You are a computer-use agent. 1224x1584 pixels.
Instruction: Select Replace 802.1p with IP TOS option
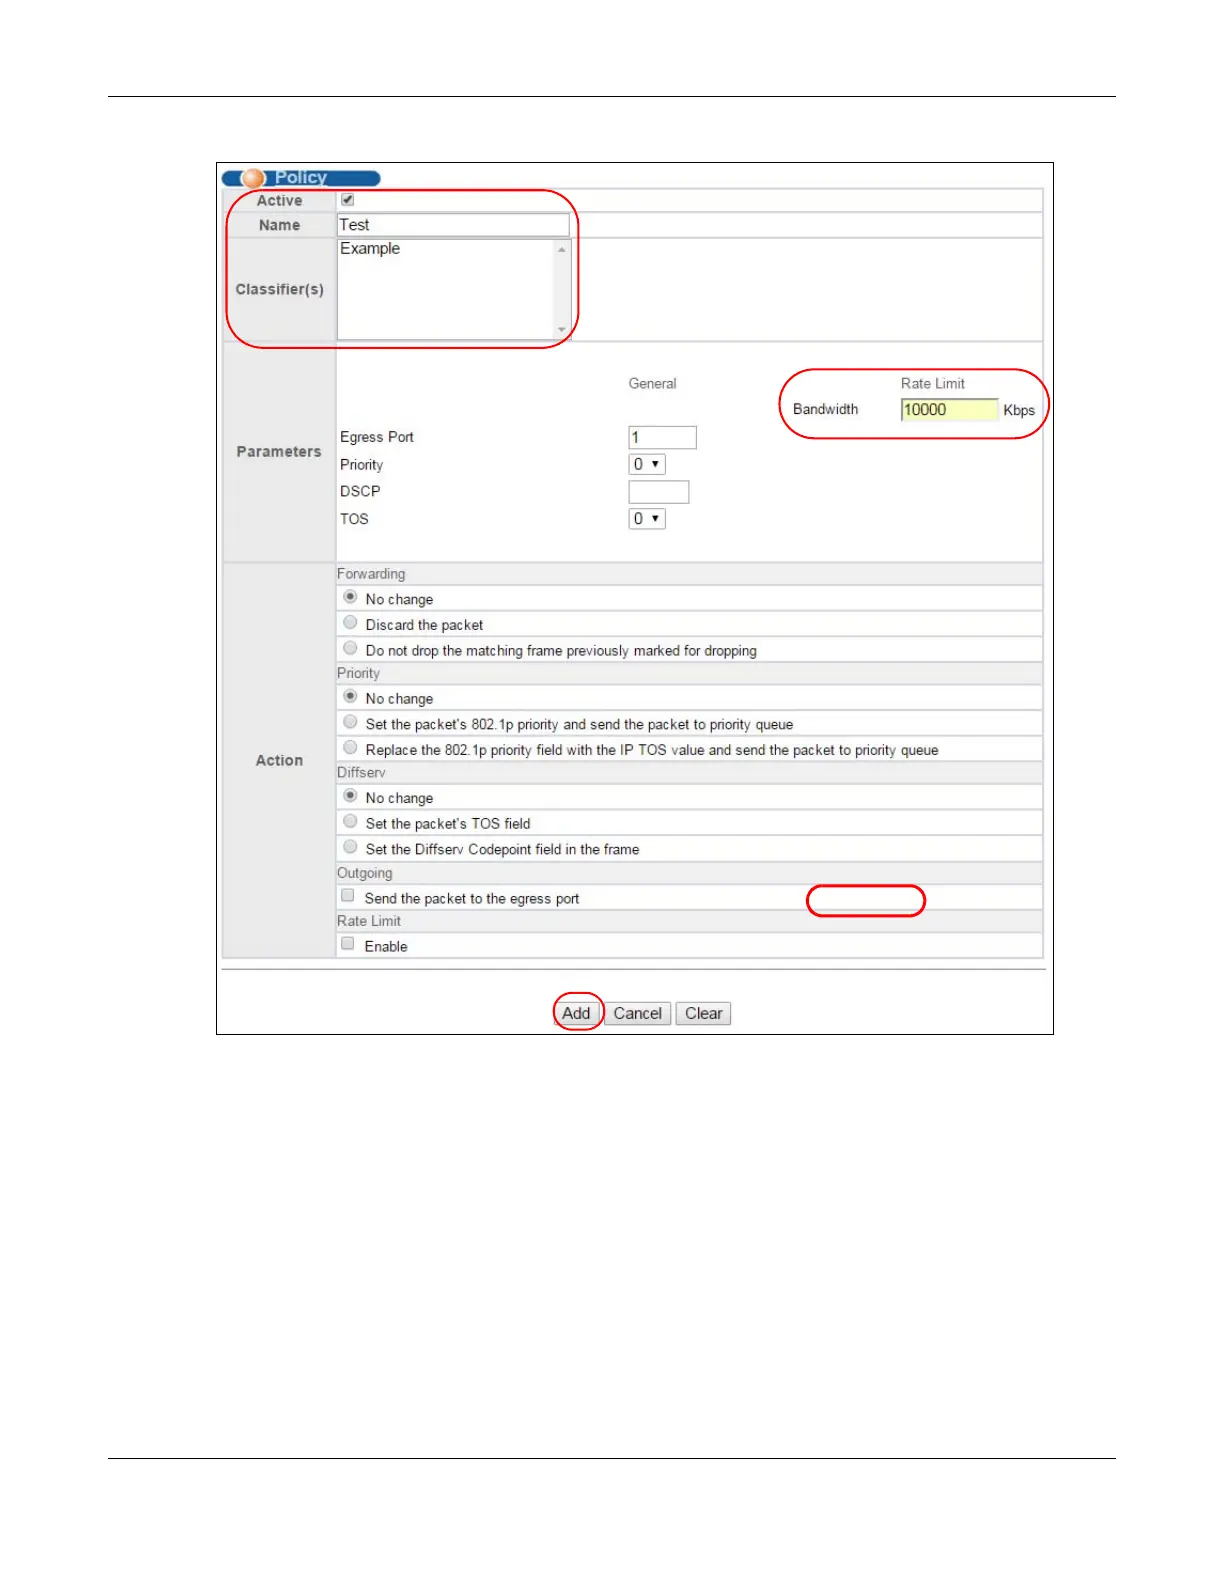[350, 748]
